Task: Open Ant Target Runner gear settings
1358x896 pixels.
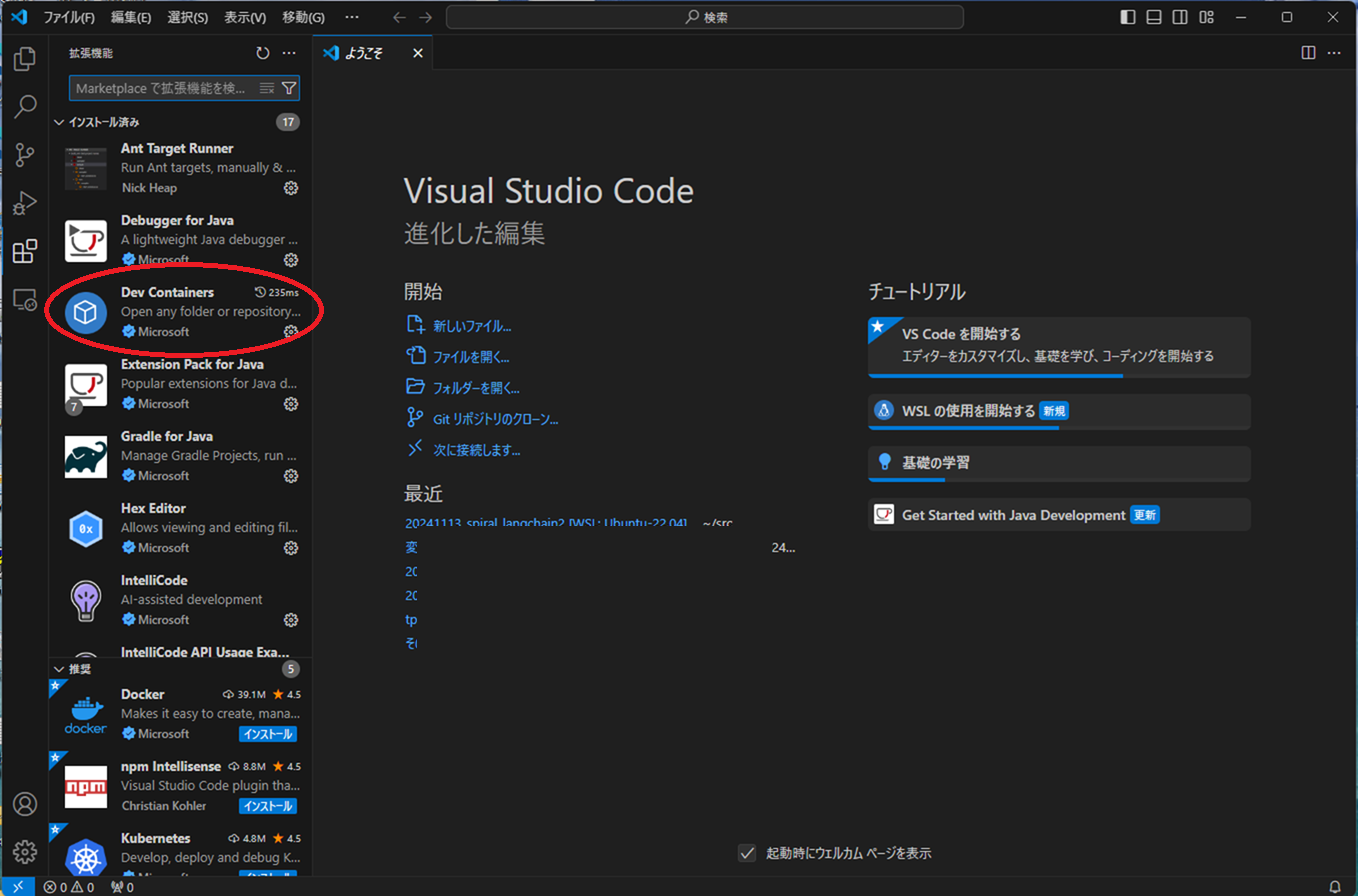Action: point(291,188)
